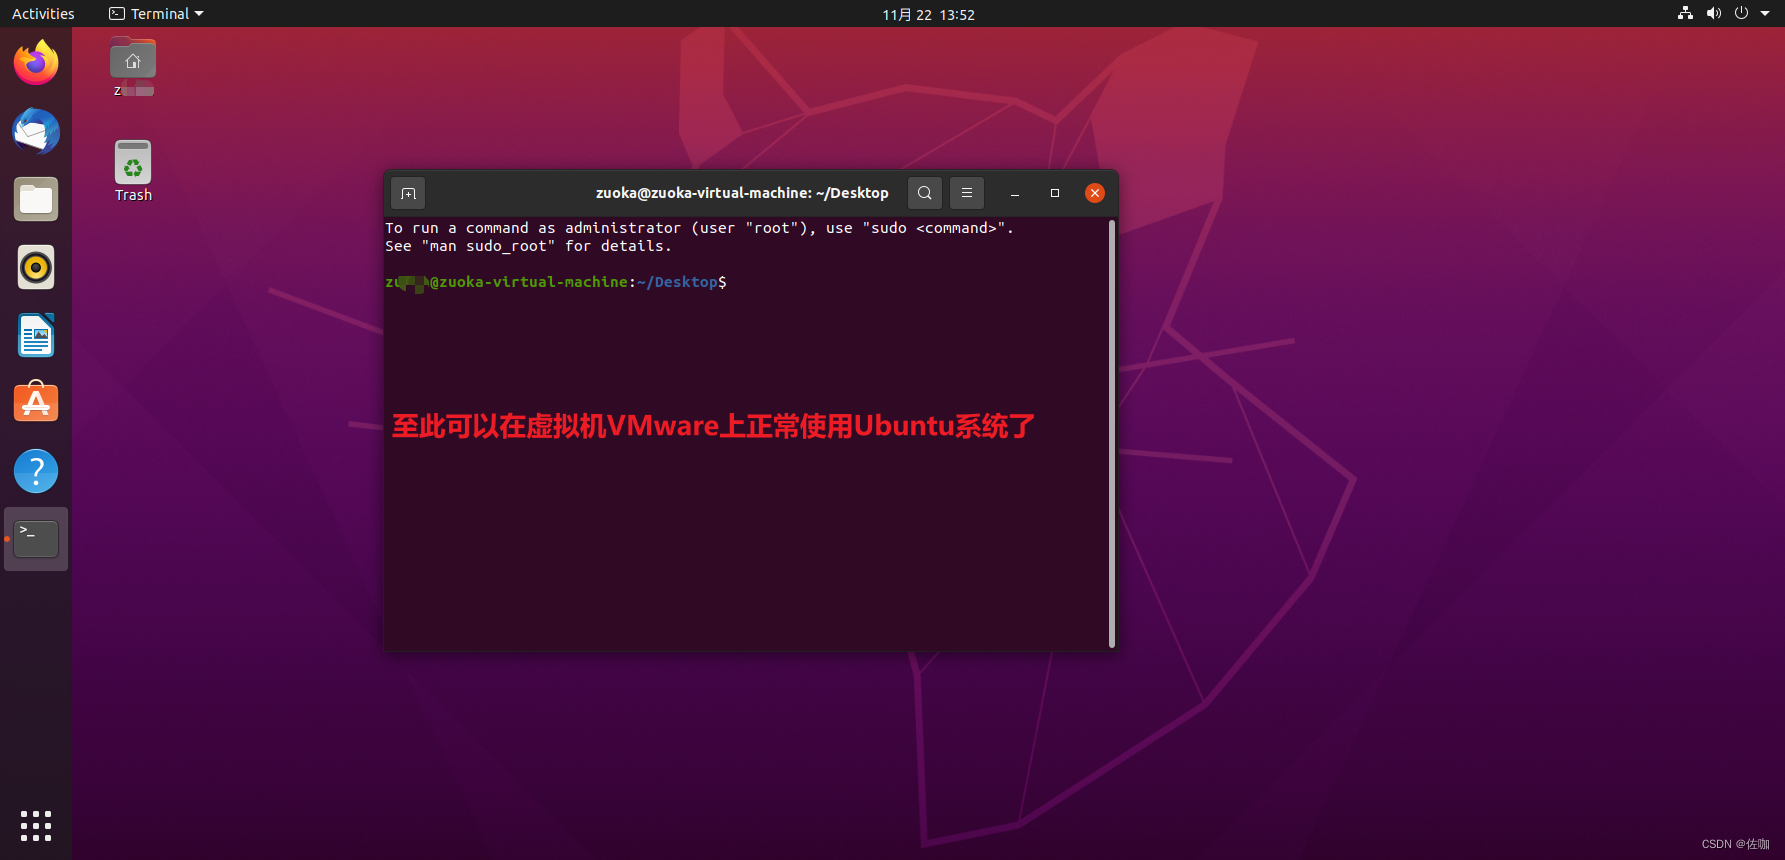Open the Home folder desktop icon
The width and height of the screenshot is (1785, 860).
[x=133, y=67]
